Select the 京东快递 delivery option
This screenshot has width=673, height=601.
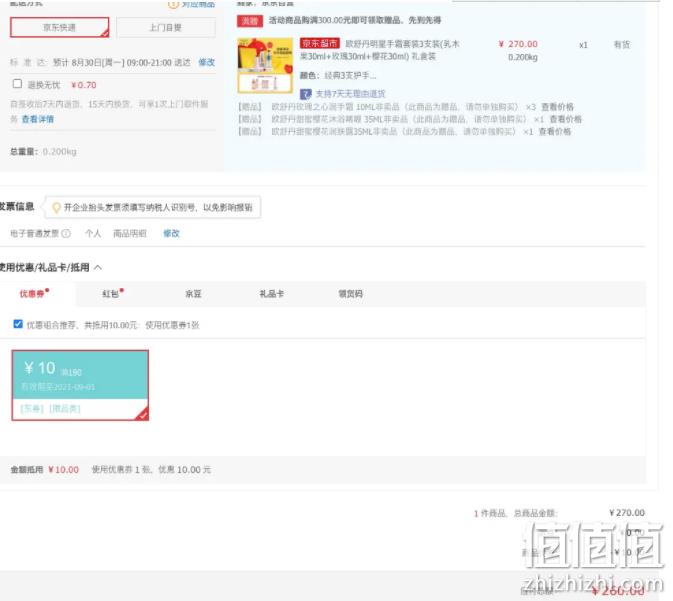click(59, 27)
